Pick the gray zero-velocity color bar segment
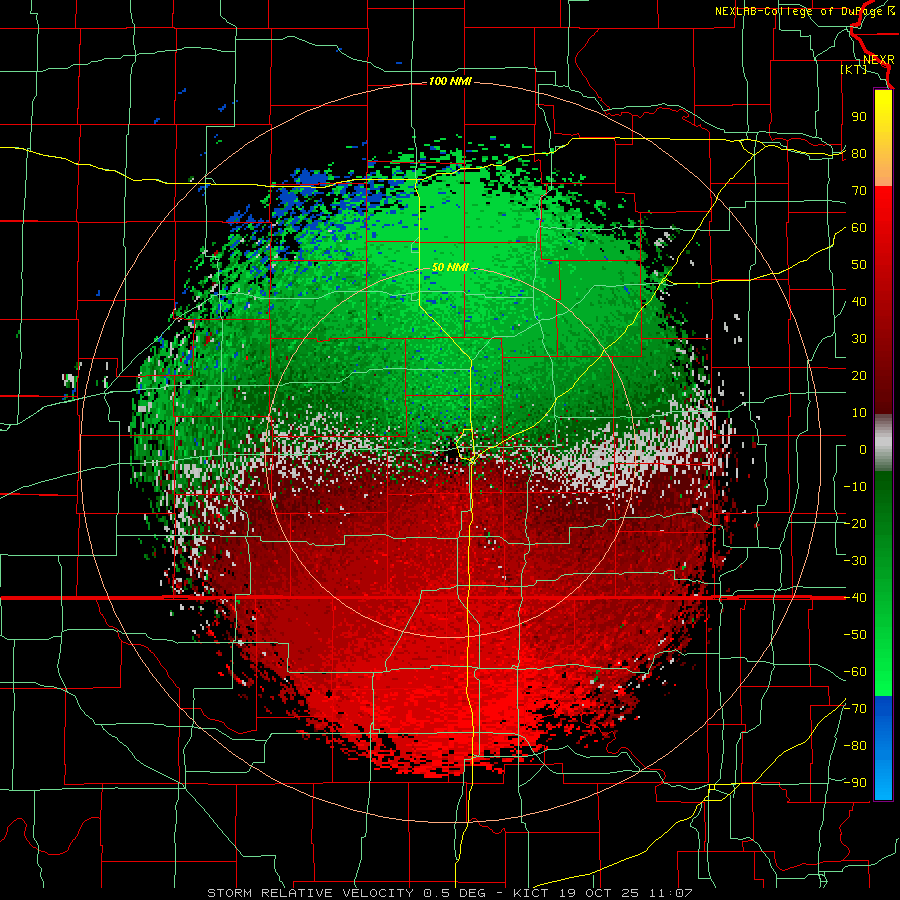Image resolution: width=900 pixels, height=900 pixels. pyautogui.click(x=883, y=442)
